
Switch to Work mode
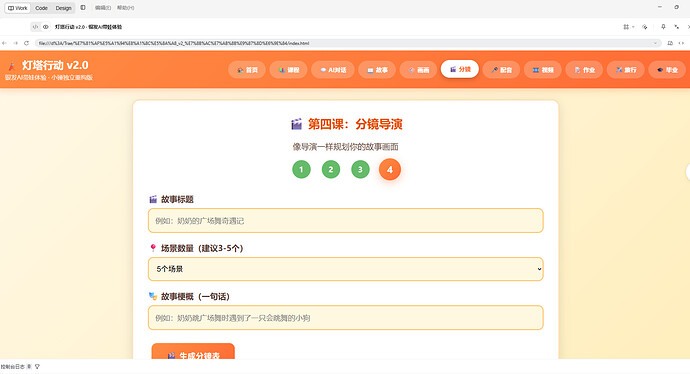click(x=18, y=8)
